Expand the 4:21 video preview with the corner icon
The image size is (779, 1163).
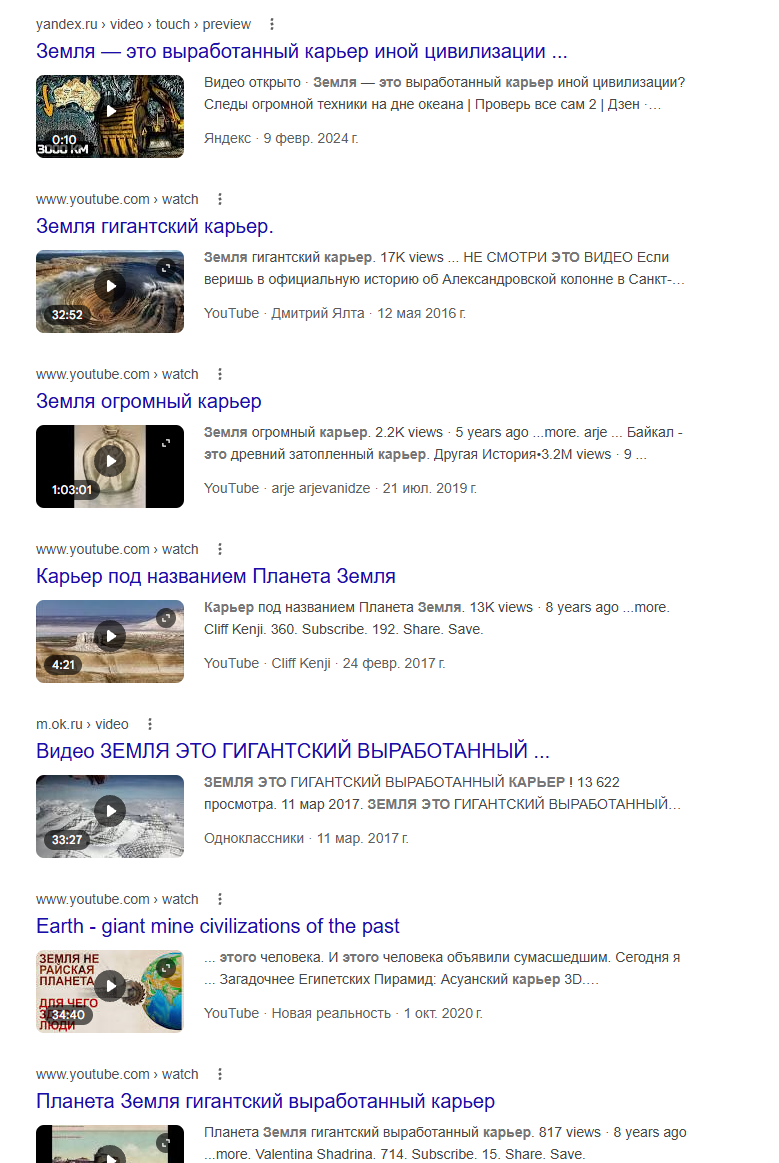tap(166, 618)
